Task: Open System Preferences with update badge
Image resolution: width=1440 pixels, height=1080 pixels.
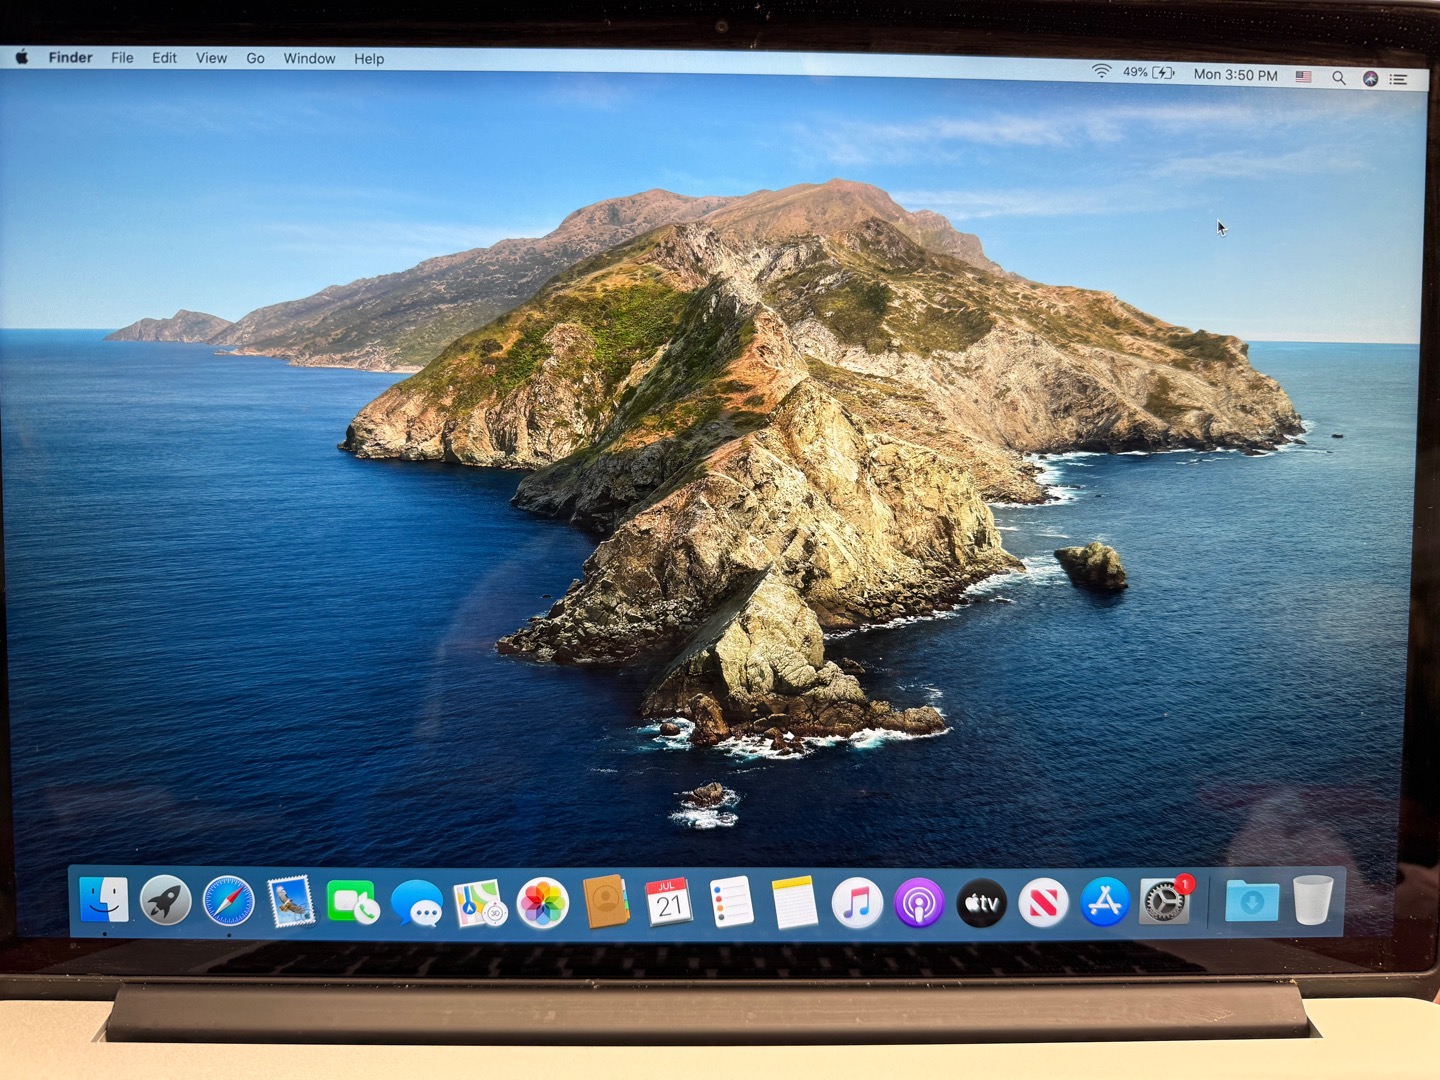Action: point(1165,902)
